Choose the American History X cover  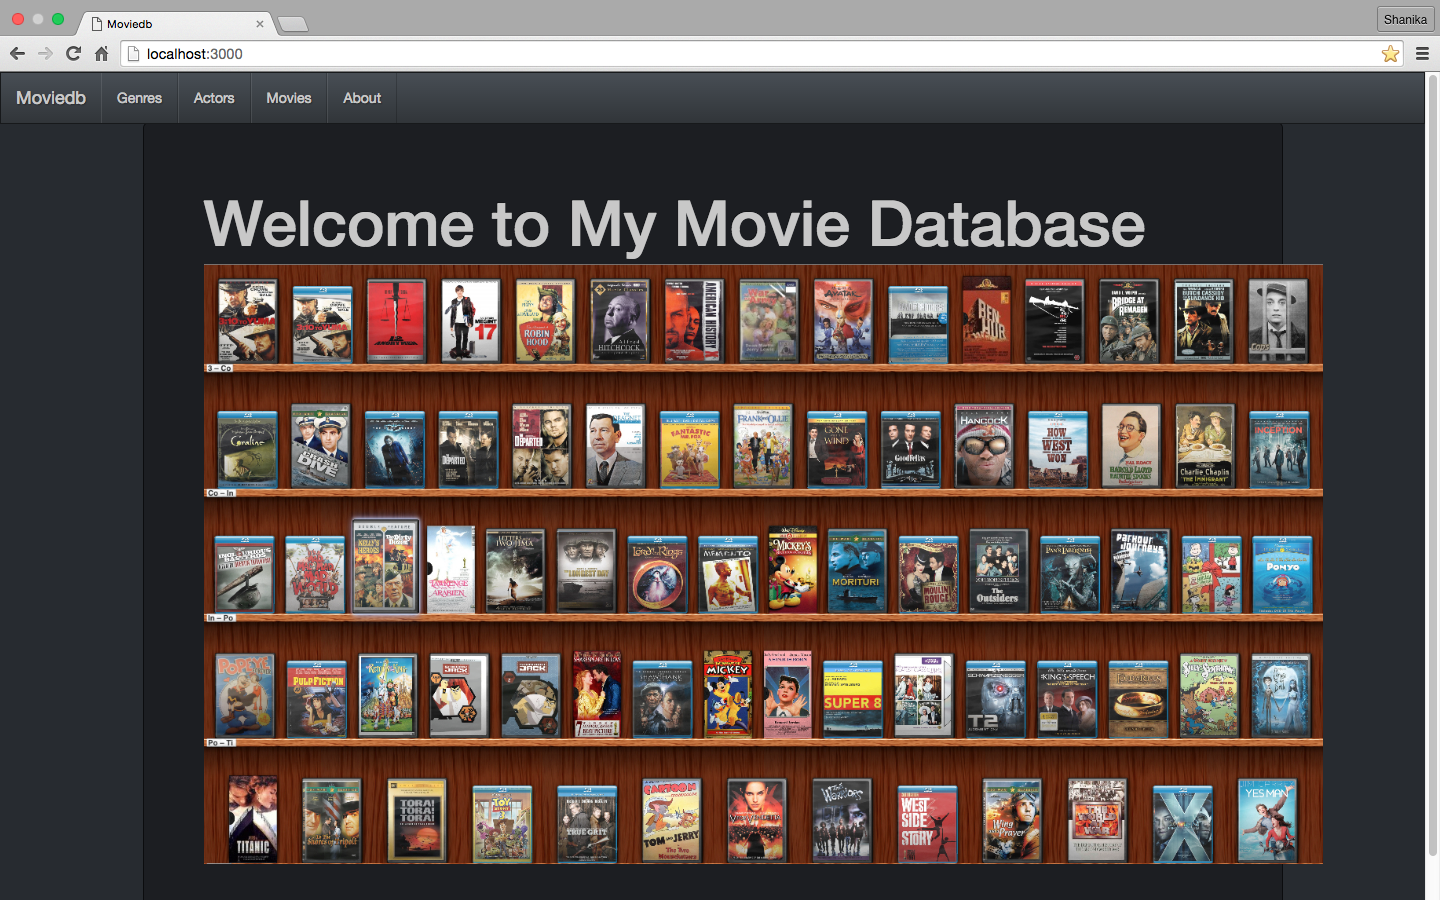coord(694,321)
